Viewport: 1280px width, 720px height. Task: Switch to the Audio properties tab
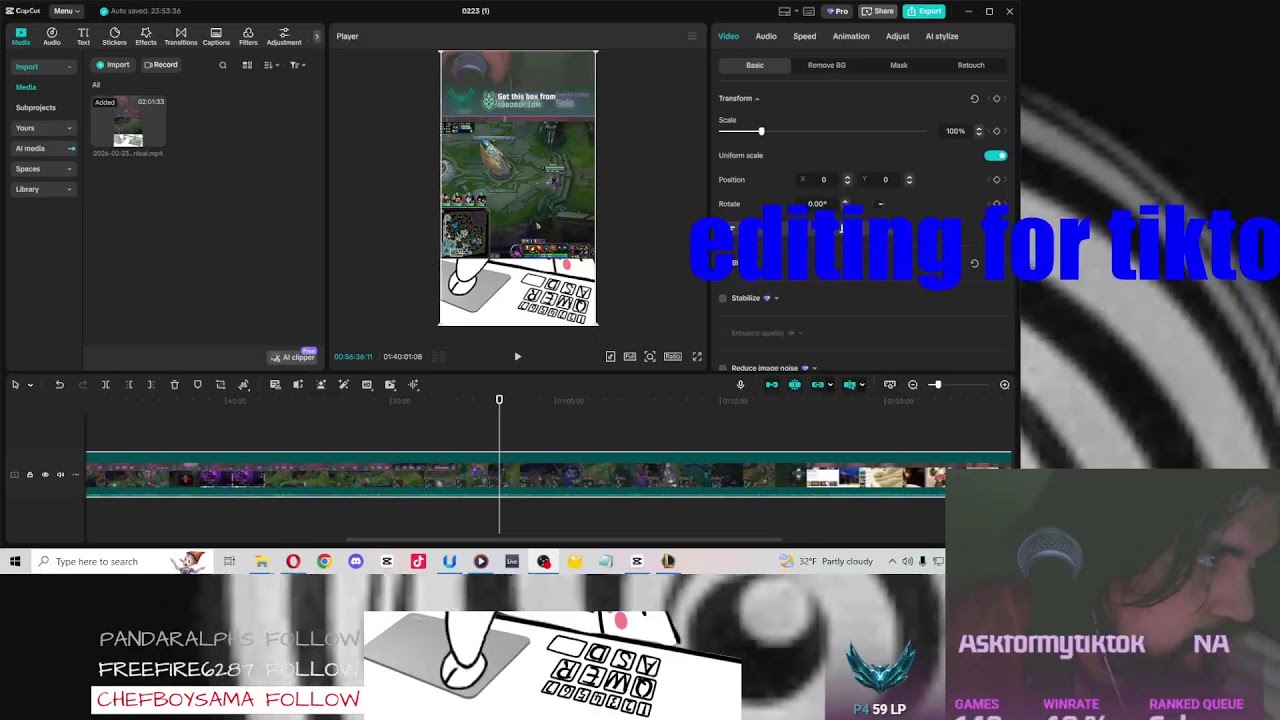click(766, 36)
